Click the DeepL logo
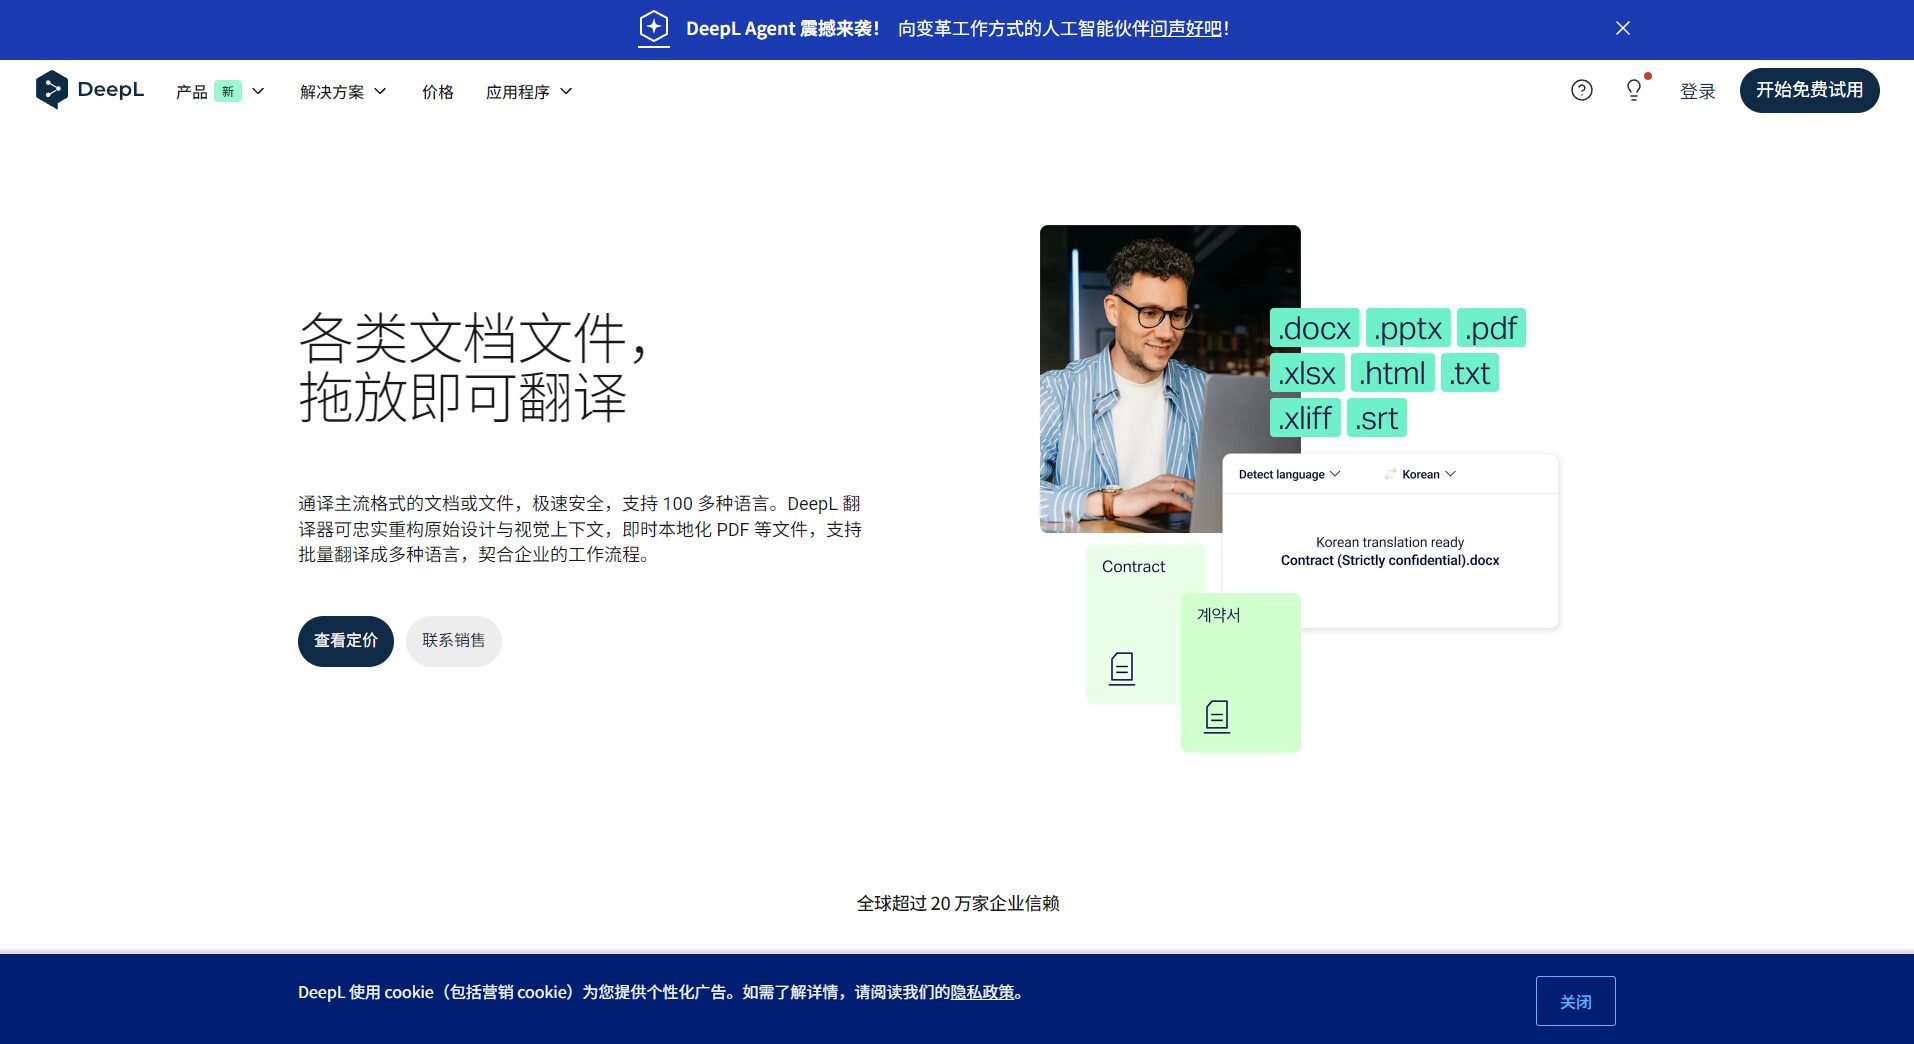The height and width of the screenshot is (1044, 1914). pos(89,90)
